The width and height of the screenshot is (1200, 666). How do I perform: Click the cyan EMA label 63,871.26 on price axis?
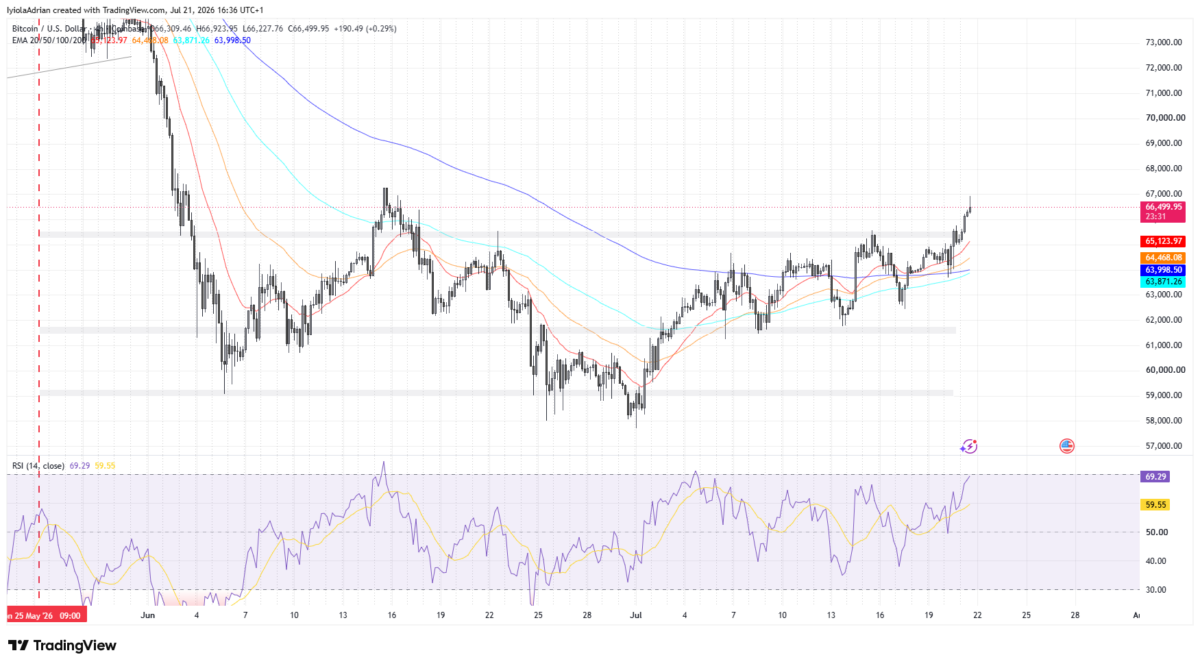[1163, 282]
